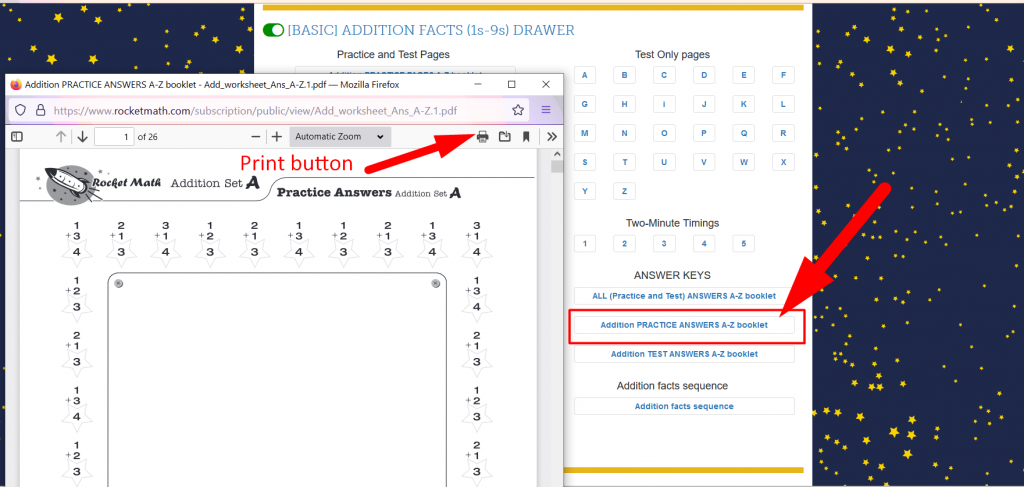Open Addition TEST ANSWERS A-Z booklet
The width and height of the screenshot is (1024, 487).
[684, 354]
